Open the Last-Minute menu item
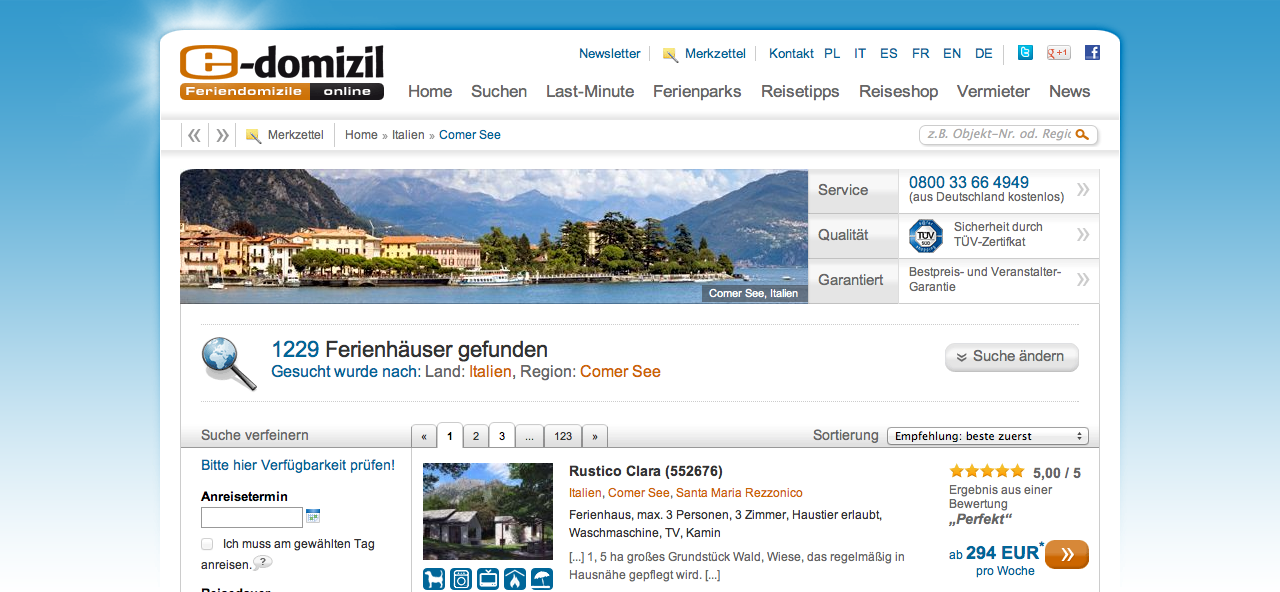This screenshot has height=592, width=1280. (x=589, y=91)
